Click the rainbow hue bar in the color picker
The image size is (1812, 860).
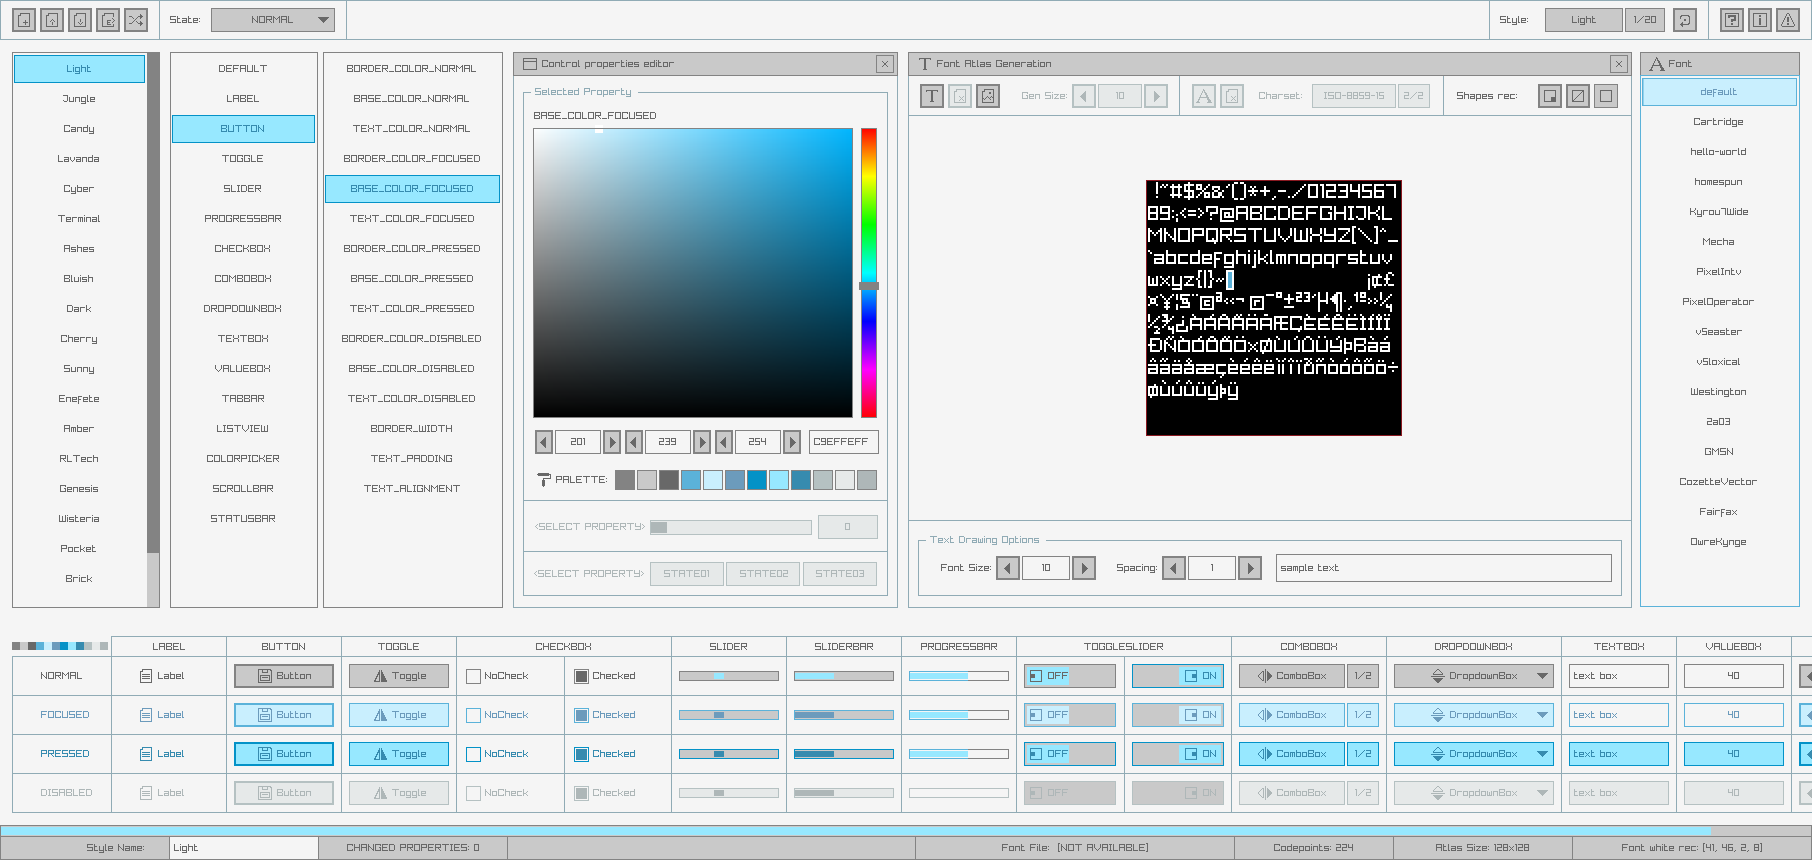pyautogui.click(x=869, y=273)
